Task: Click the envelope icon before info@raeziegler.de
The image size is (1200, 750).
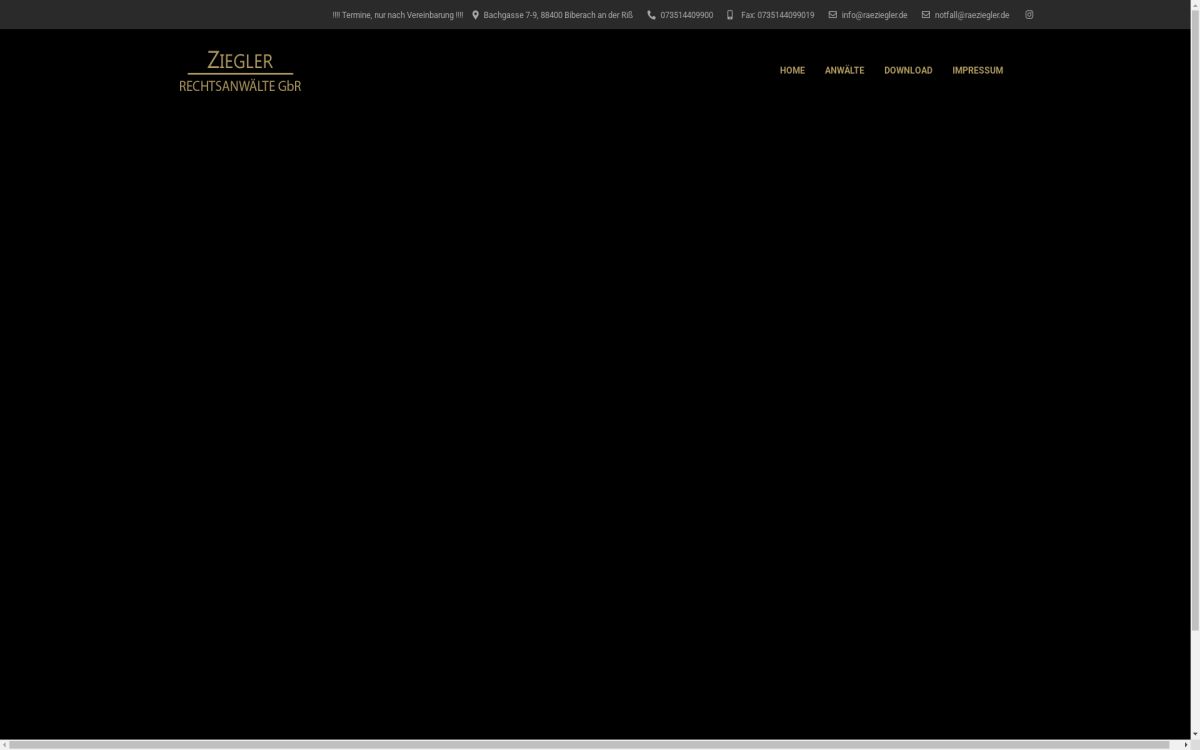Action: pyautogui.click(x=833, y=15)
